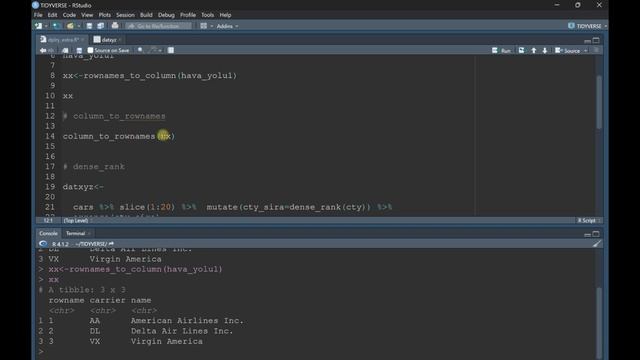Screen dimensions: 640x360
Task: Click the Save current document icon in the main toolbar
Action: click(x=89, y=26)
